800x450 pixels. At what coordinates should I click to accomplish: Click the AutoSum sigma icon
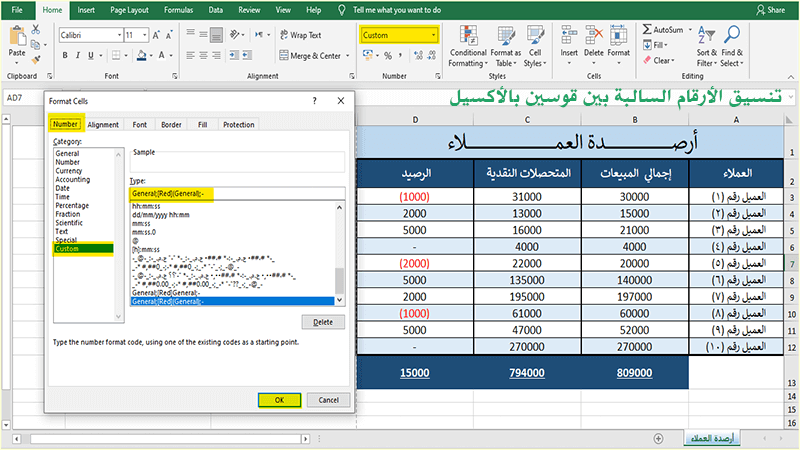[647, 30]
